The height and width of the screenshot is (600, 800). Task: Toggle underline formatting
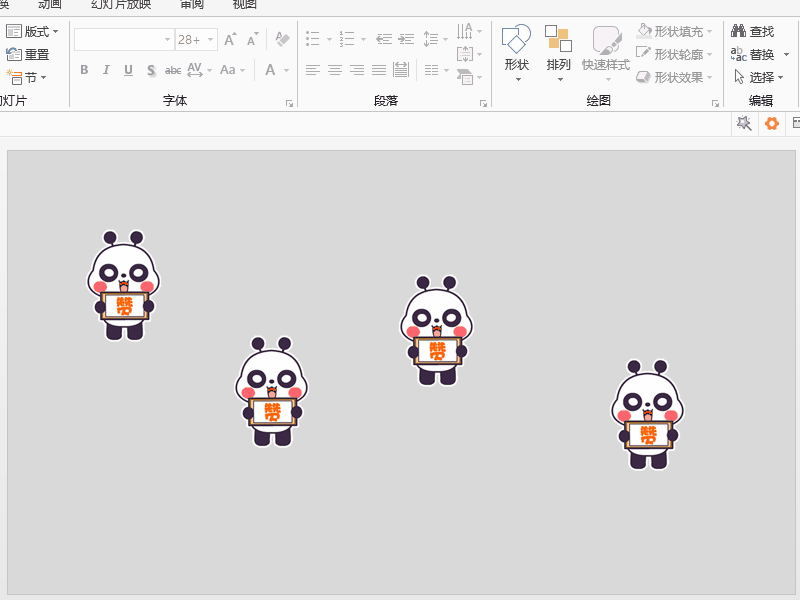click(x=128, y=70)
